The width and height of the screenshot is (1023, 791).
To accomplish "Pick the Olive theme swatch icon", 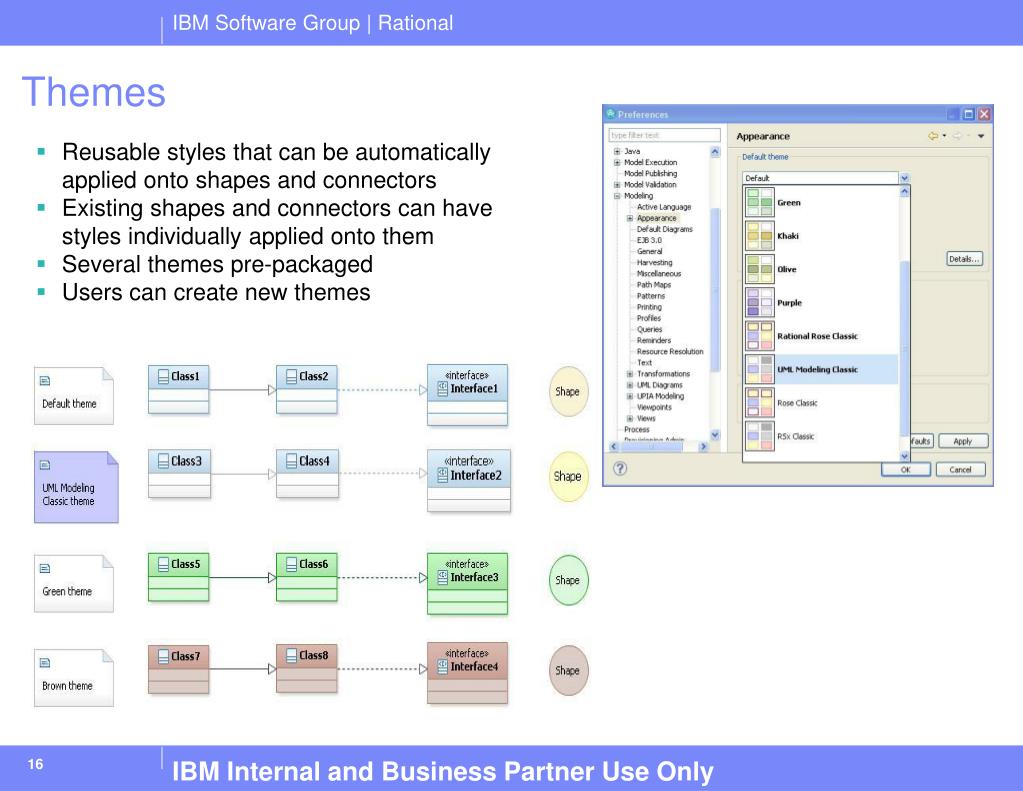I will tap(759, 269).
